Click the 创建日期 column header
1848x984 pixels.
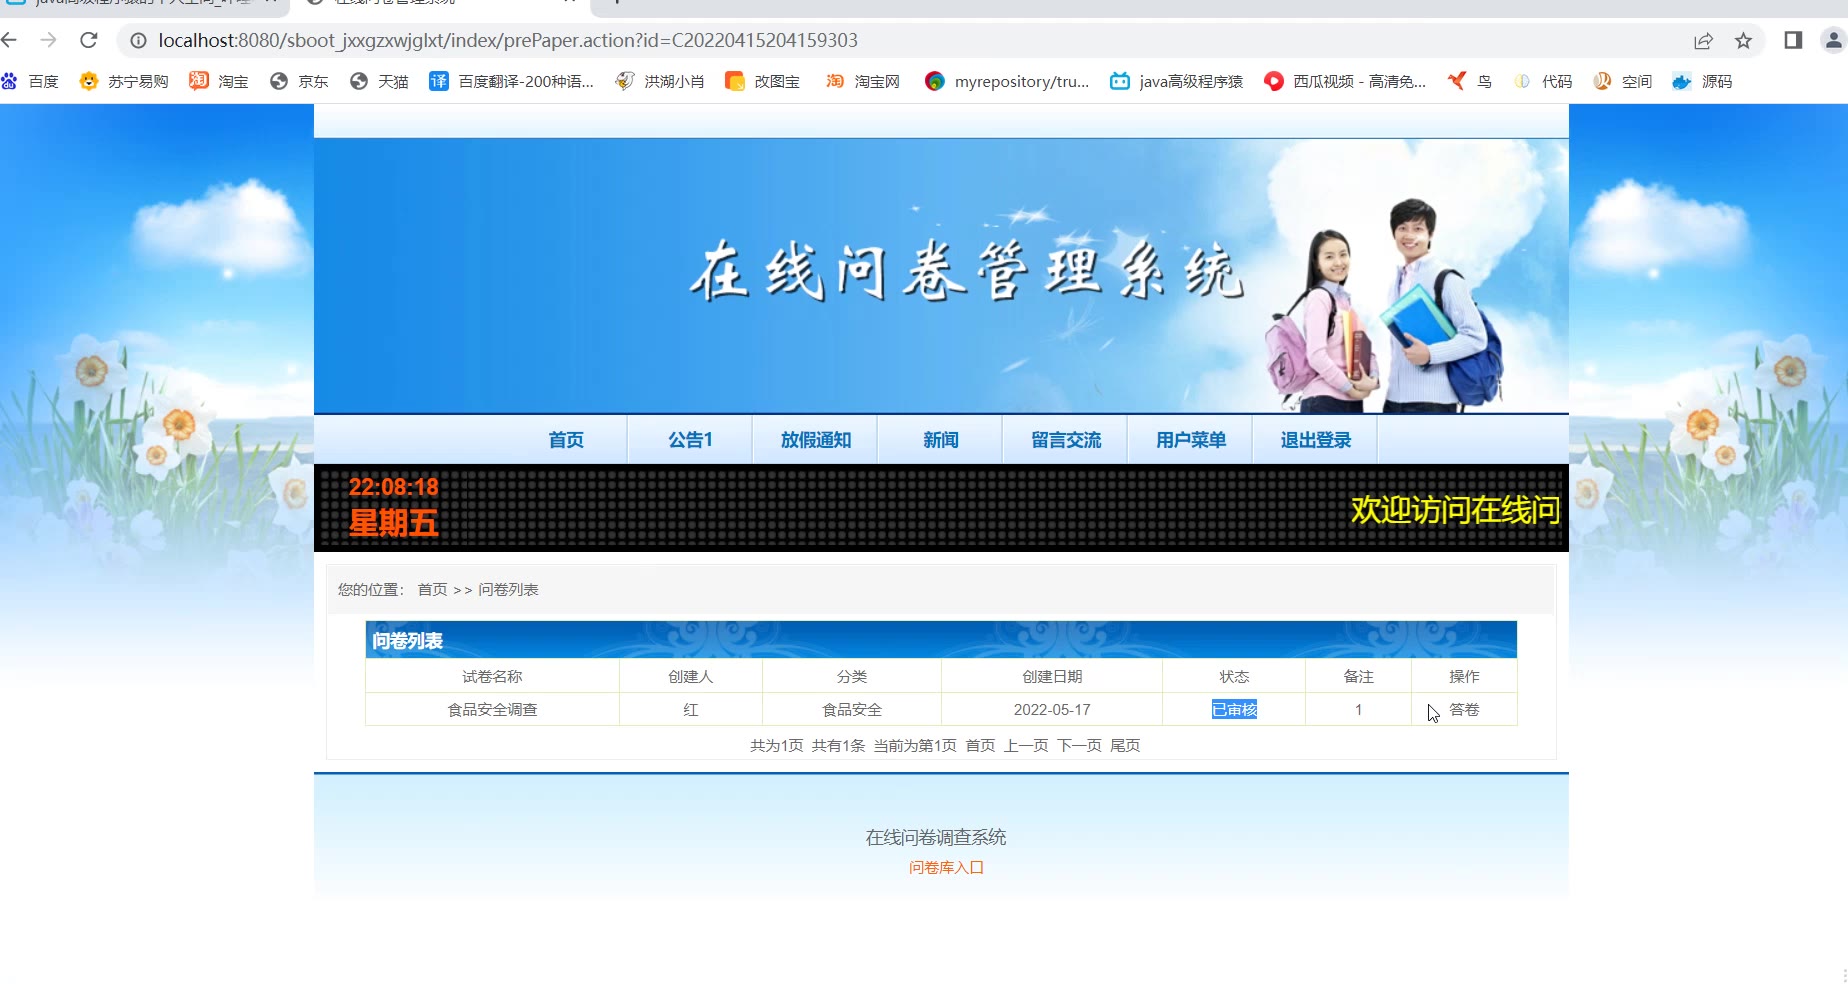[1052, 677]
